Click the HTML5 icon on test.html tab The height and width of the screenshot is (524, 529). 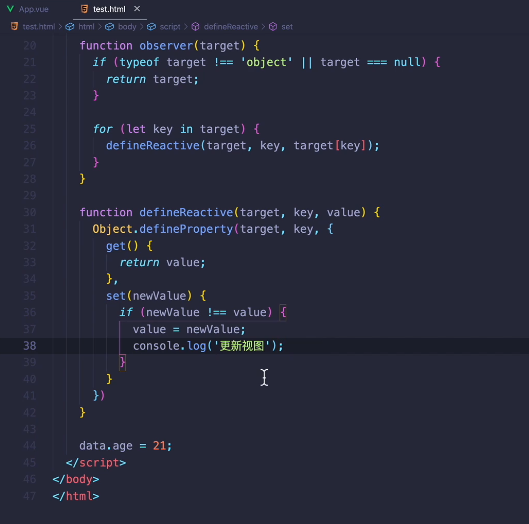click(x=84, y=9)
